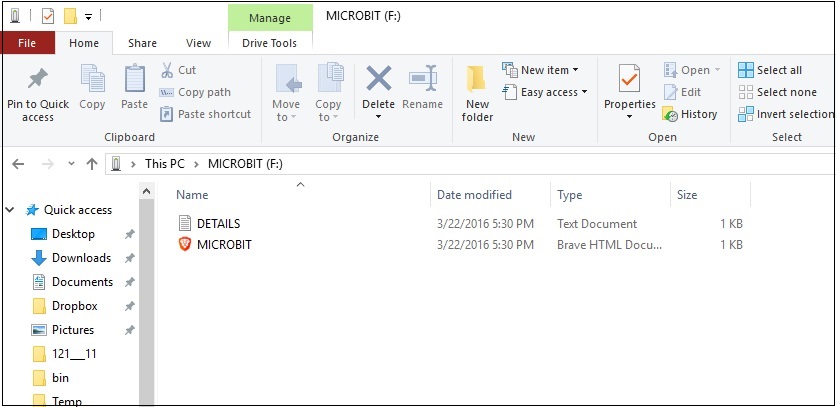Click Select all in the Select group

(x=745, y=70)
